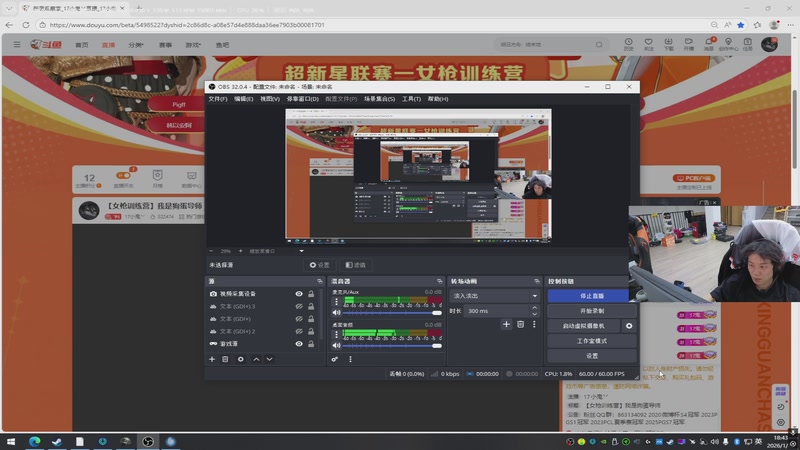
Task: Open OBS 编辑(E) menu
Action: (243, 99)
